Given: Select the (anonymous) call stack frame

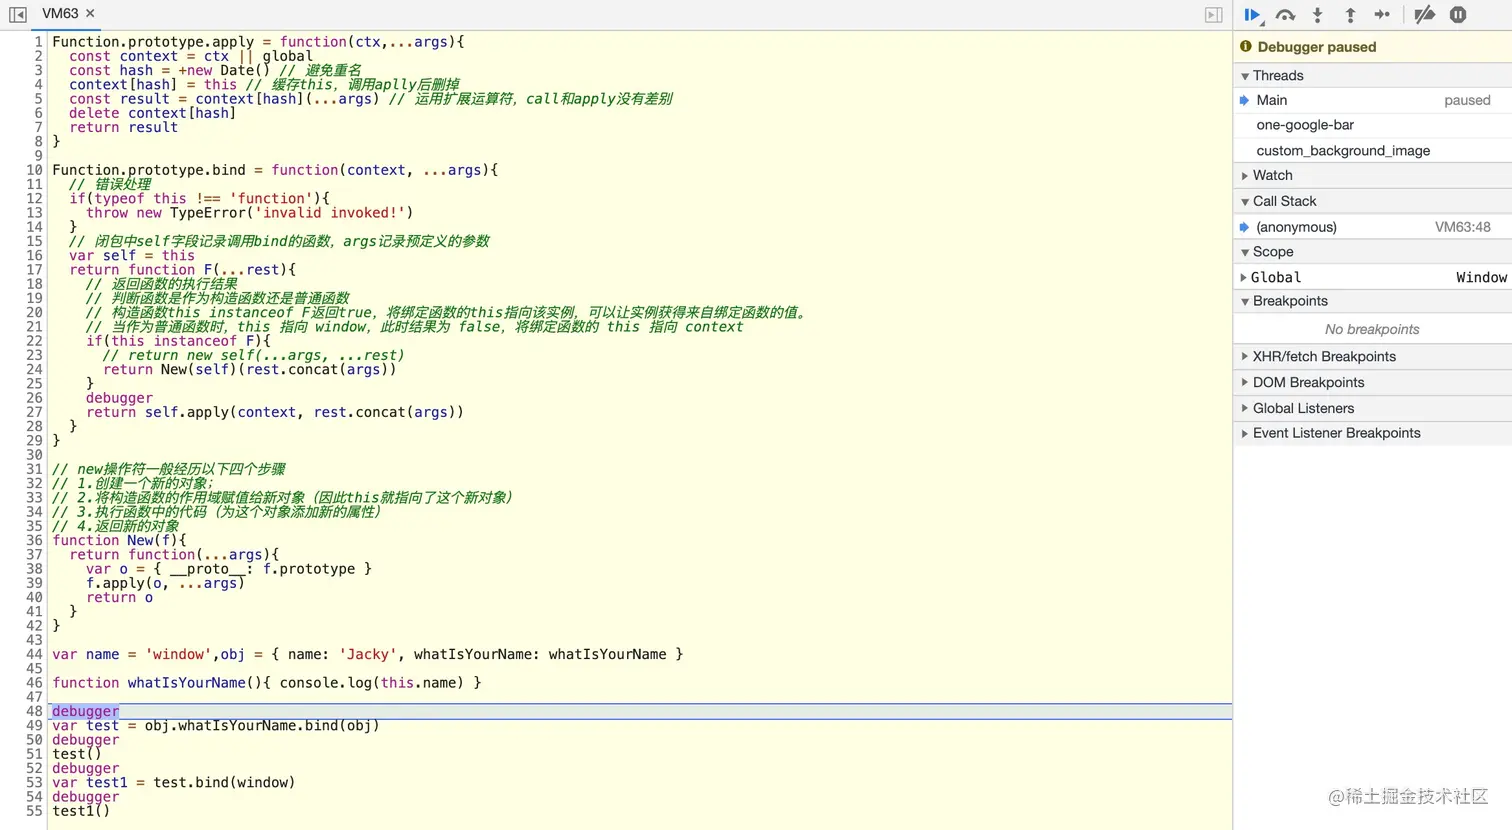Looking at the screenshot, I should [1373, 227].
